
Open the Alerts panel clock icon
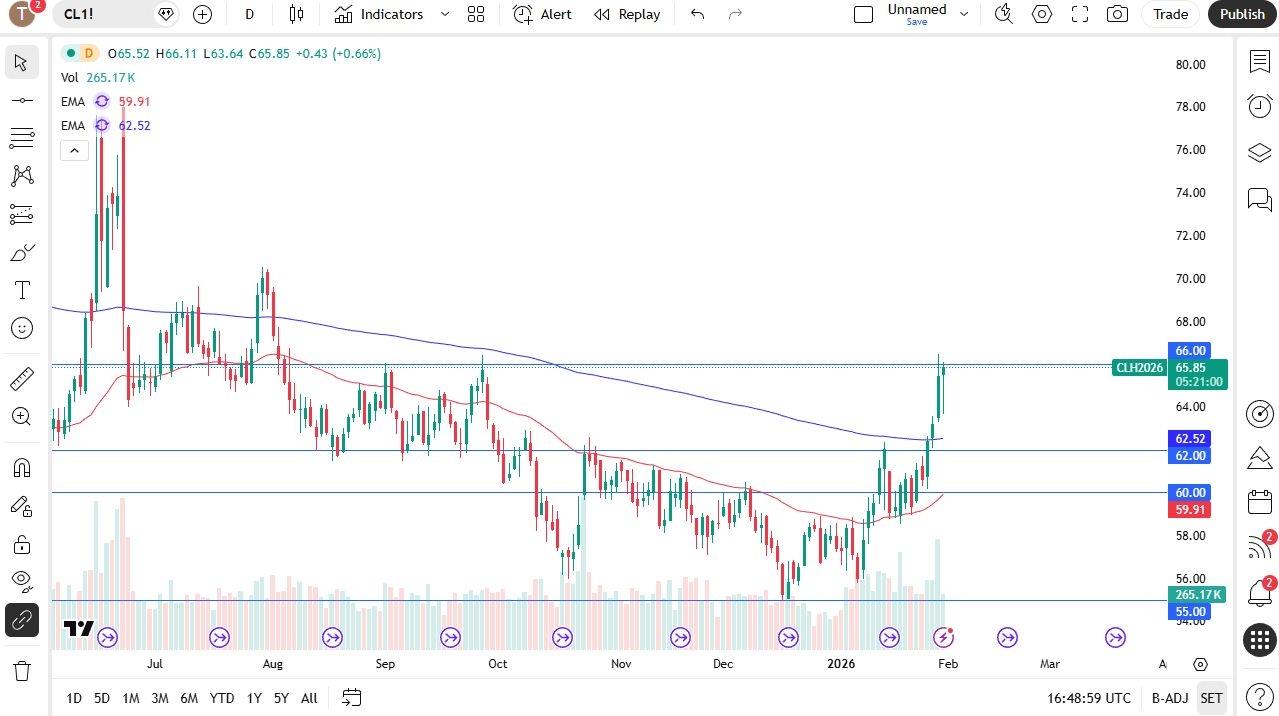(x=1259, y=105)
